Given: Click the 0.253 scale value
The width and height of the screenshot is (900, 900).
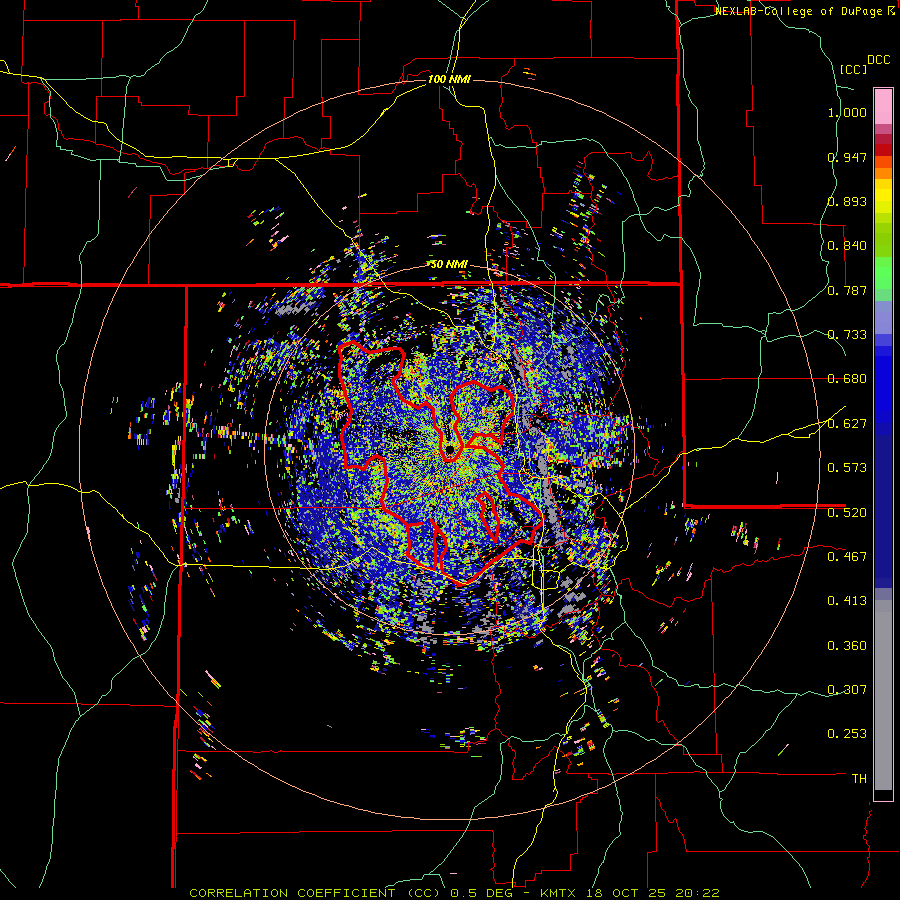Looking at the screenshot, I should point(847,734).
